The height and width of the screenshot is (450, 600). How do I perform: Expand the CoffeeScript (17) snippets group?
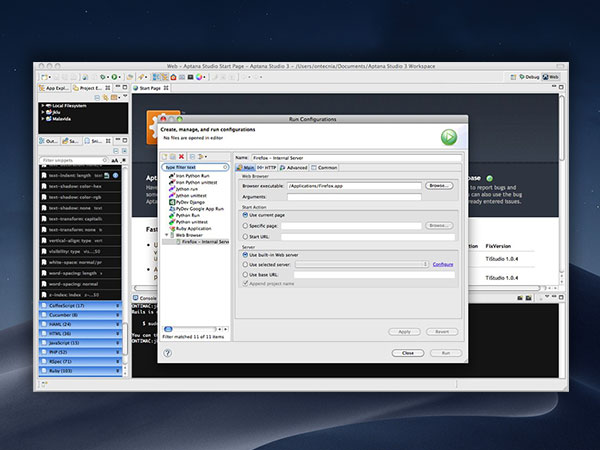point(80,306)
